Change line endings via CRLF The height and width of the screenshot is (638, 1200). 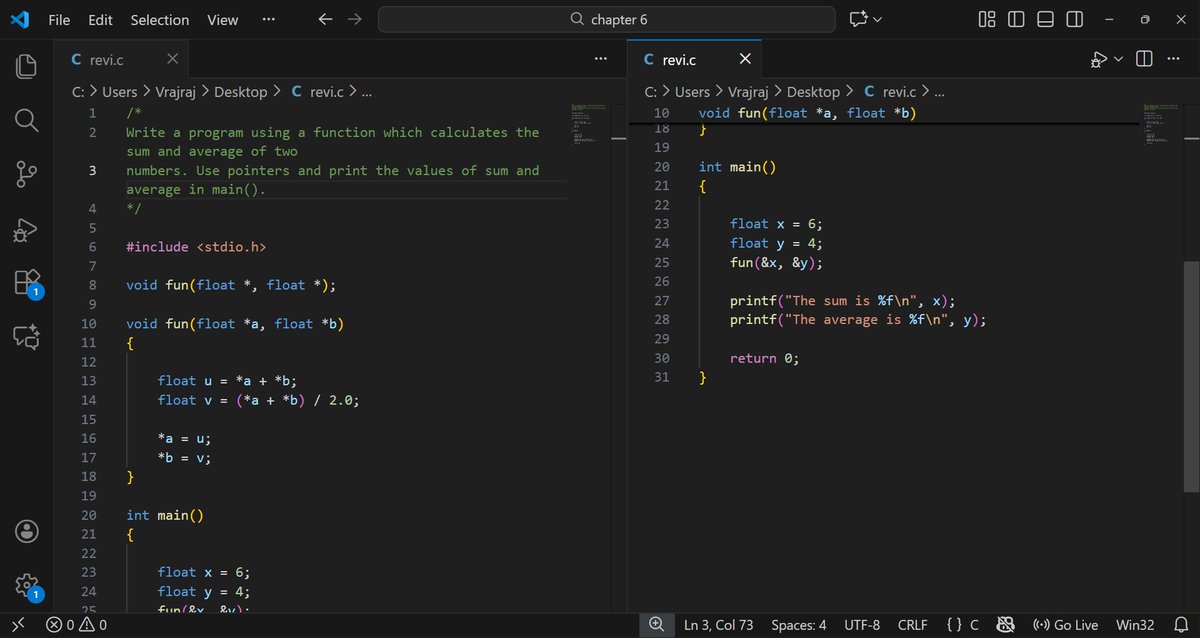coord(912,625)
